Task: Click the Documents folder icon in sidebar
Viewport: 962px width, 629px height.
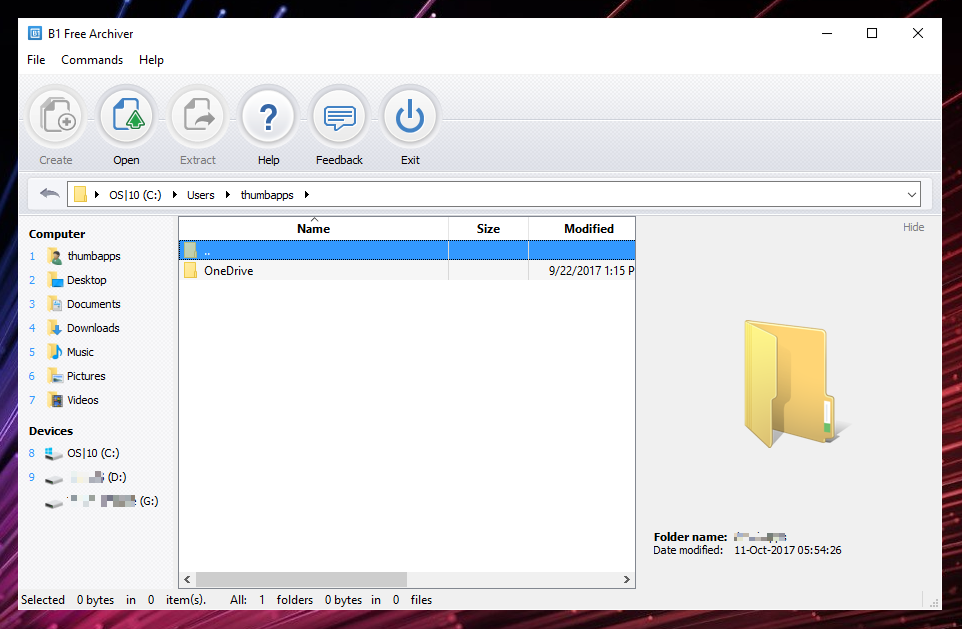Action: (x=55, y=304)
